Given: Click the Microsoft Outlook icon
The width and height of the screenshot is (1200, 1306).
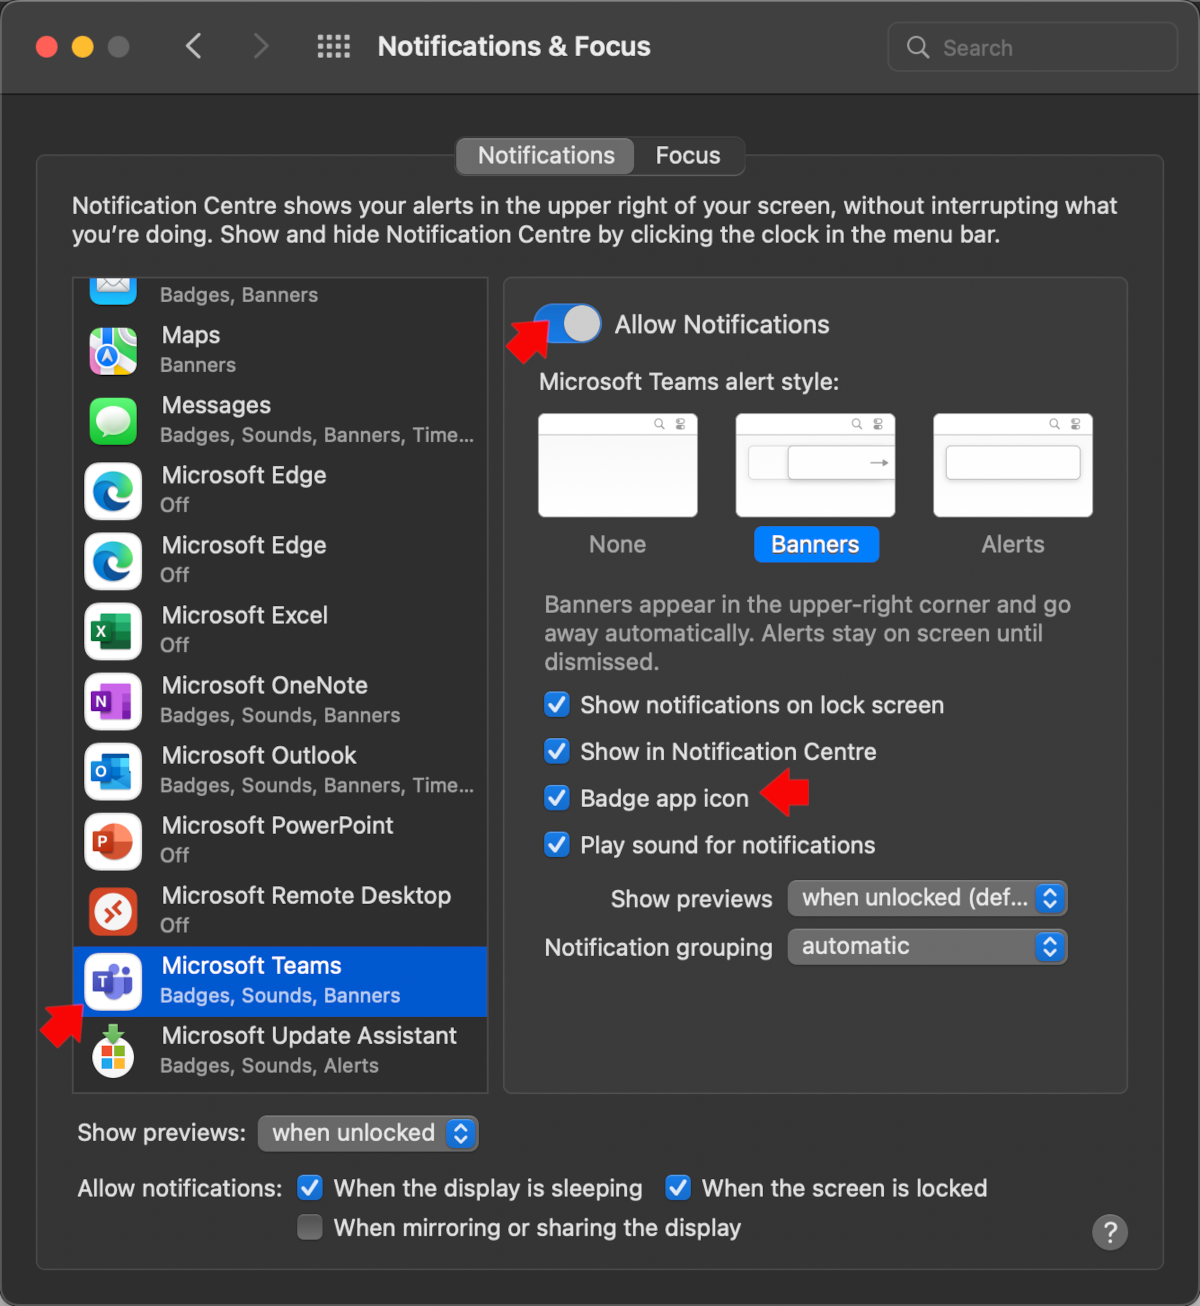Looking at the screenshot, I should point(113,771).
